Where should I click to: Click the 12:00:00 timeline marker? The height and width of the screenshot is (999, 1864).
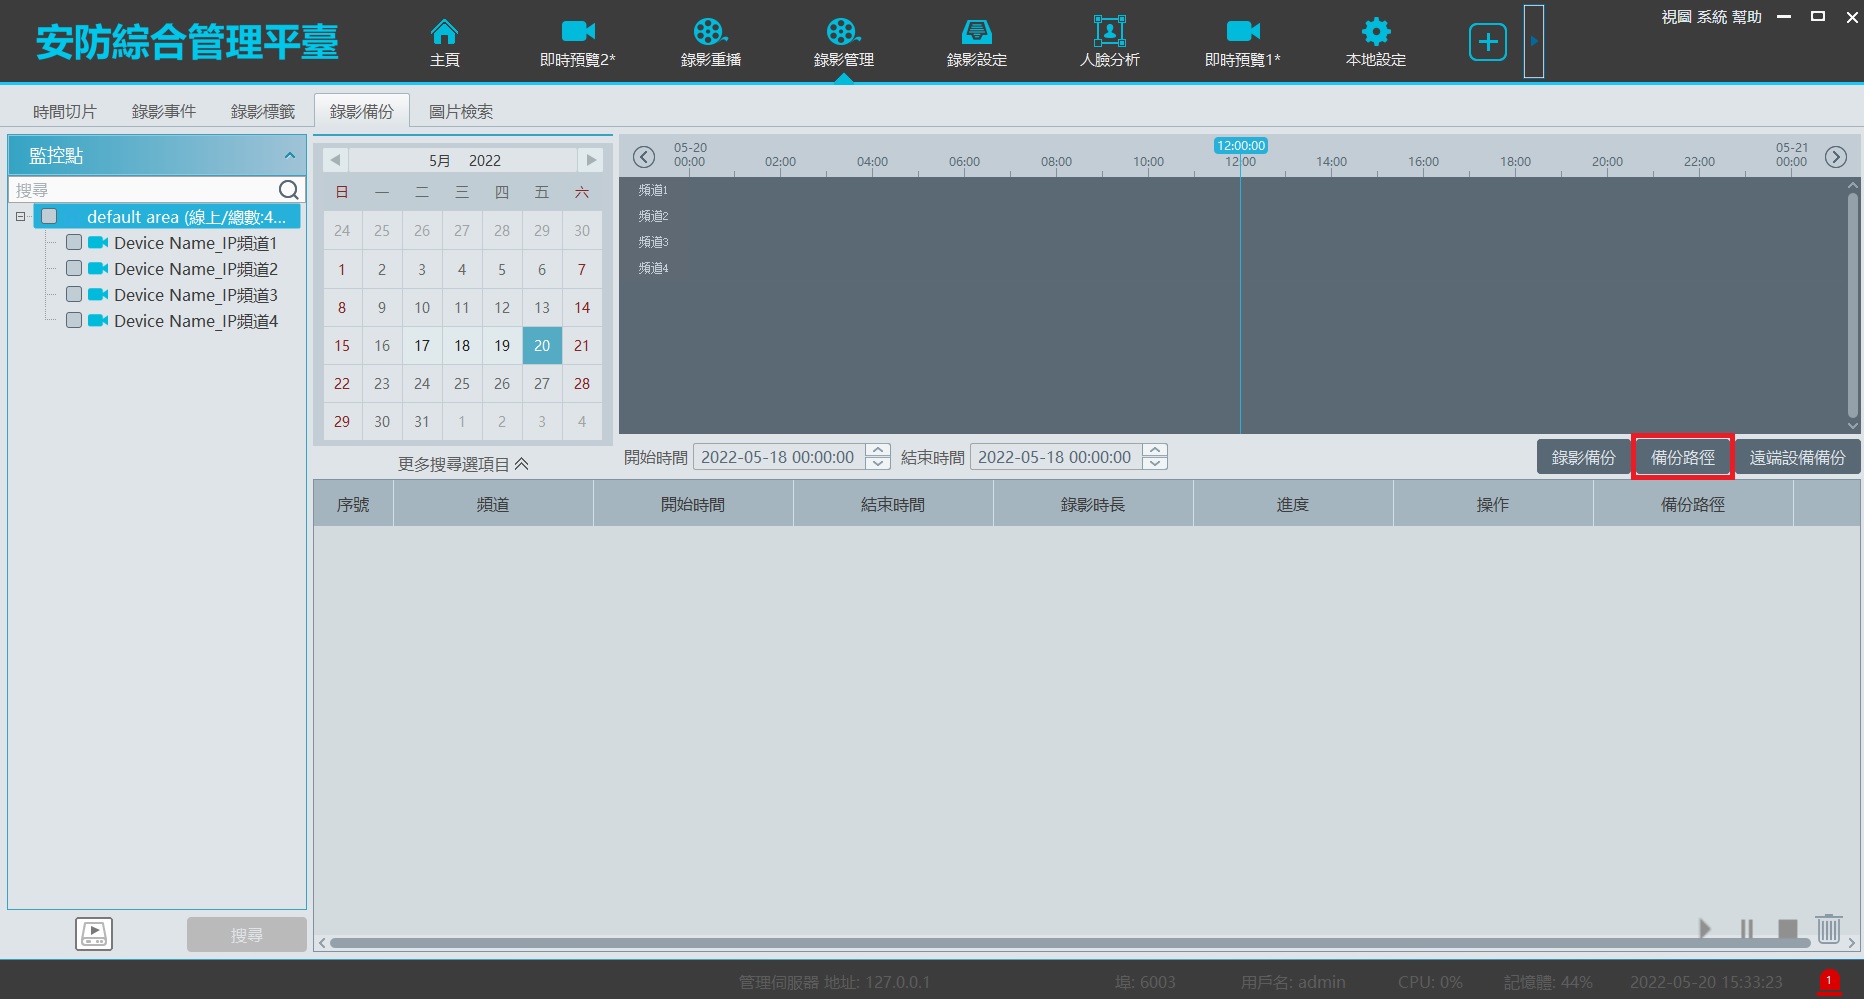(x=1241, y=146)
